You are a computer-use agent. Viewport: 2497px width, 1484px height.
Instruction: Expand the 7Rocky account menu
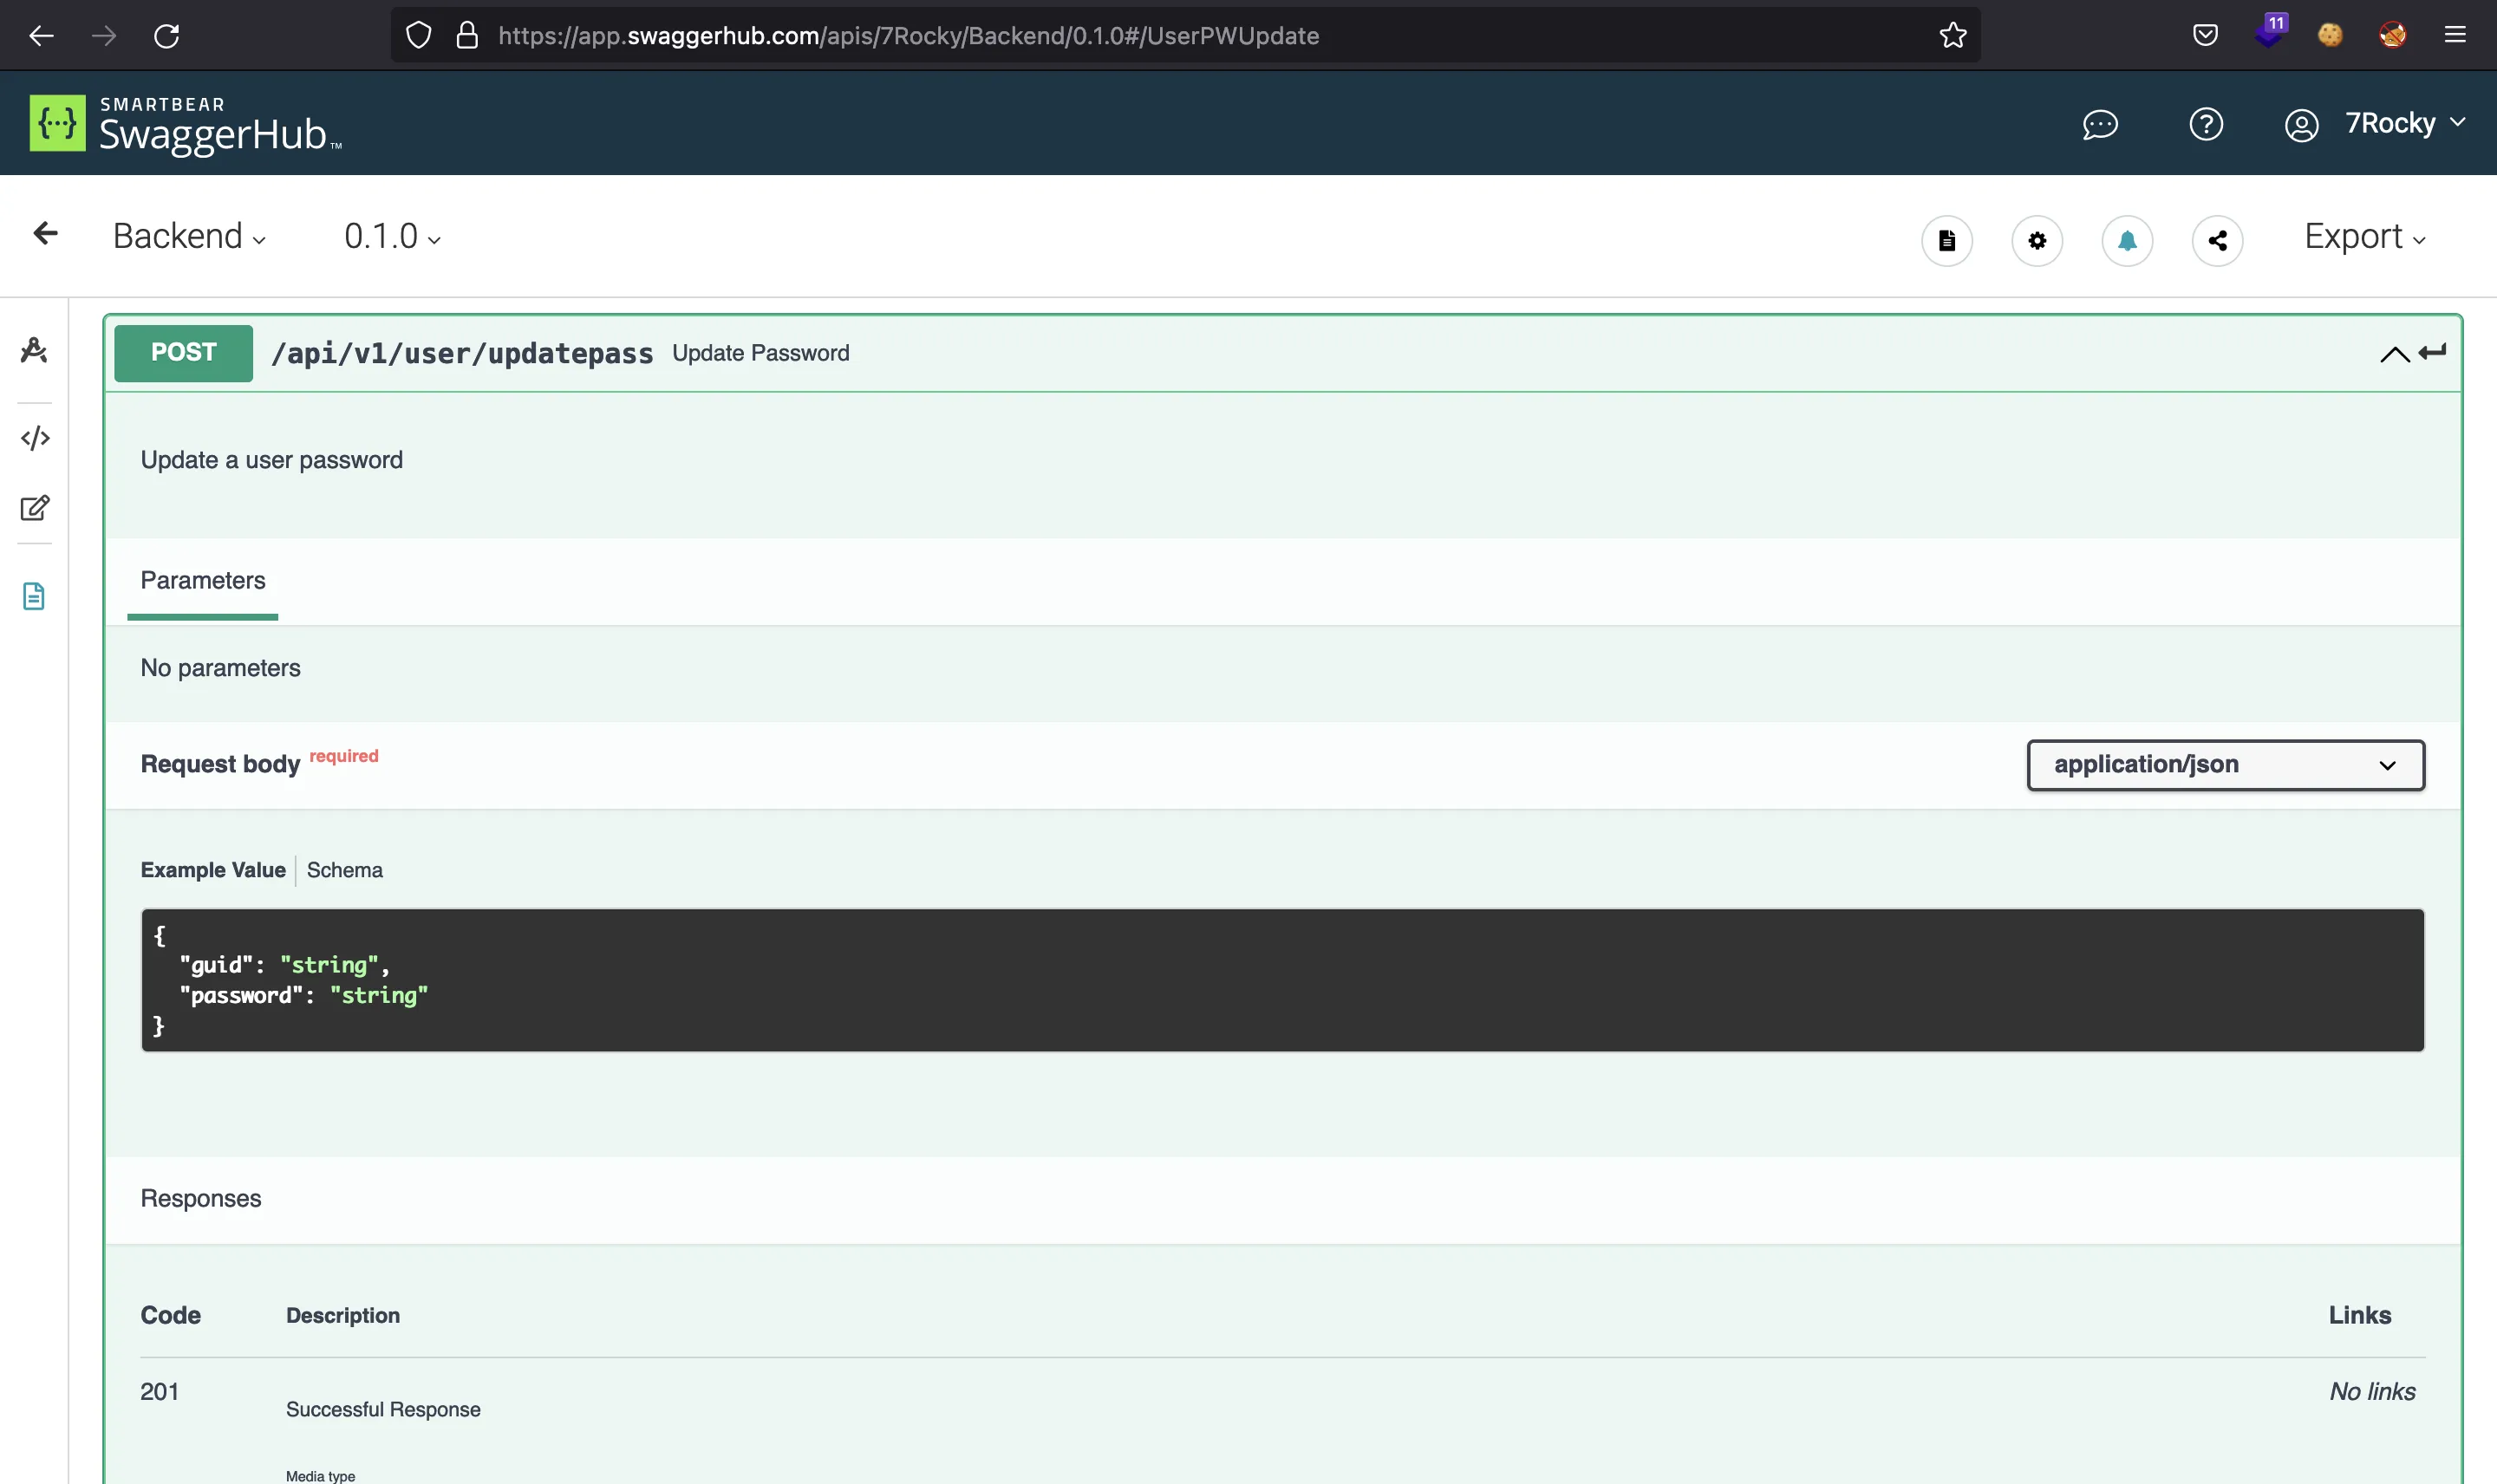point(2404,123)
